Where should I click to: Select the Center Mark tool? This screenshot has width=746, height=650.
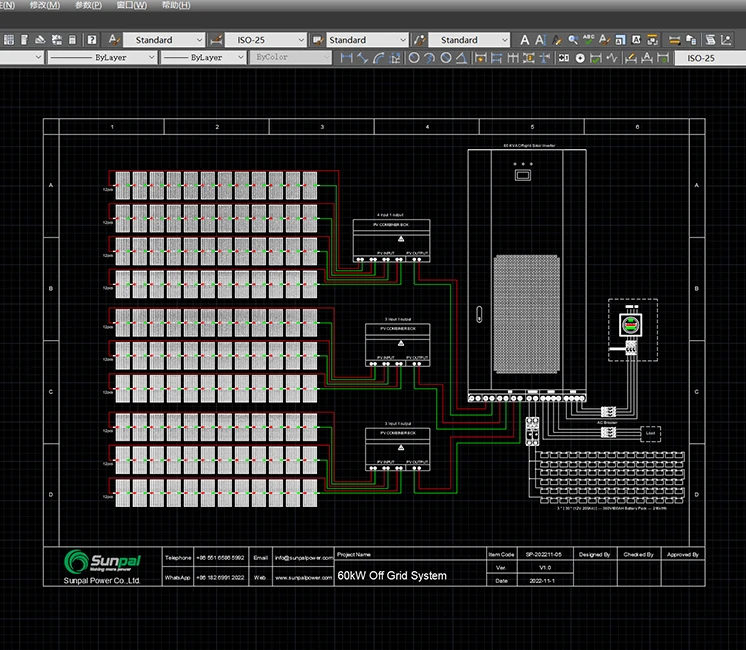coord(580,58)
